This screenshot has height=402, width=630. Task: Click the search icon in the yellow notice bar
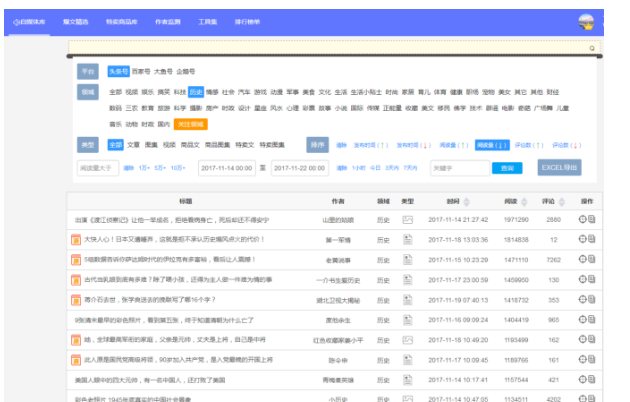[591, 47]
